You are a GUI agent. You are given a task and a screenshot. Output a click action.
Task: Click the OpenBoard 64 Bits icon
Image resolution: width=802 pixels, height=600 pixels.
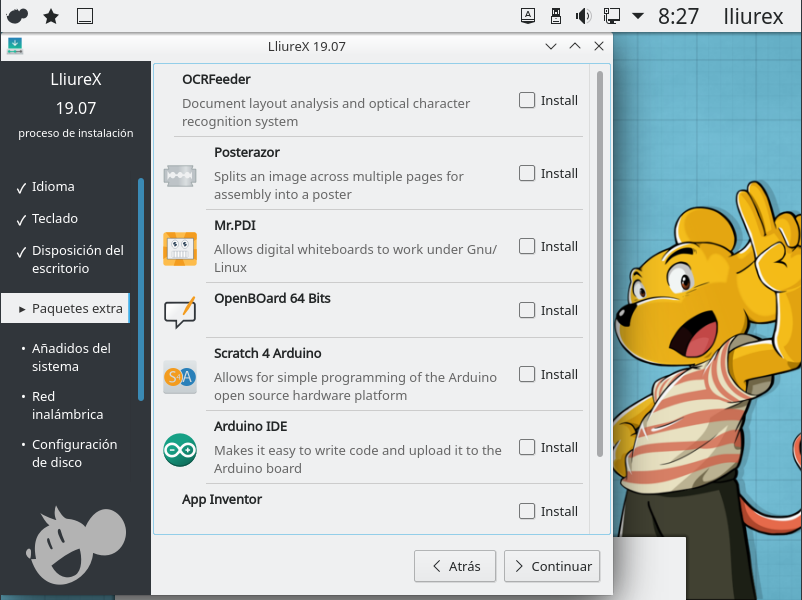tap(180, 312)
